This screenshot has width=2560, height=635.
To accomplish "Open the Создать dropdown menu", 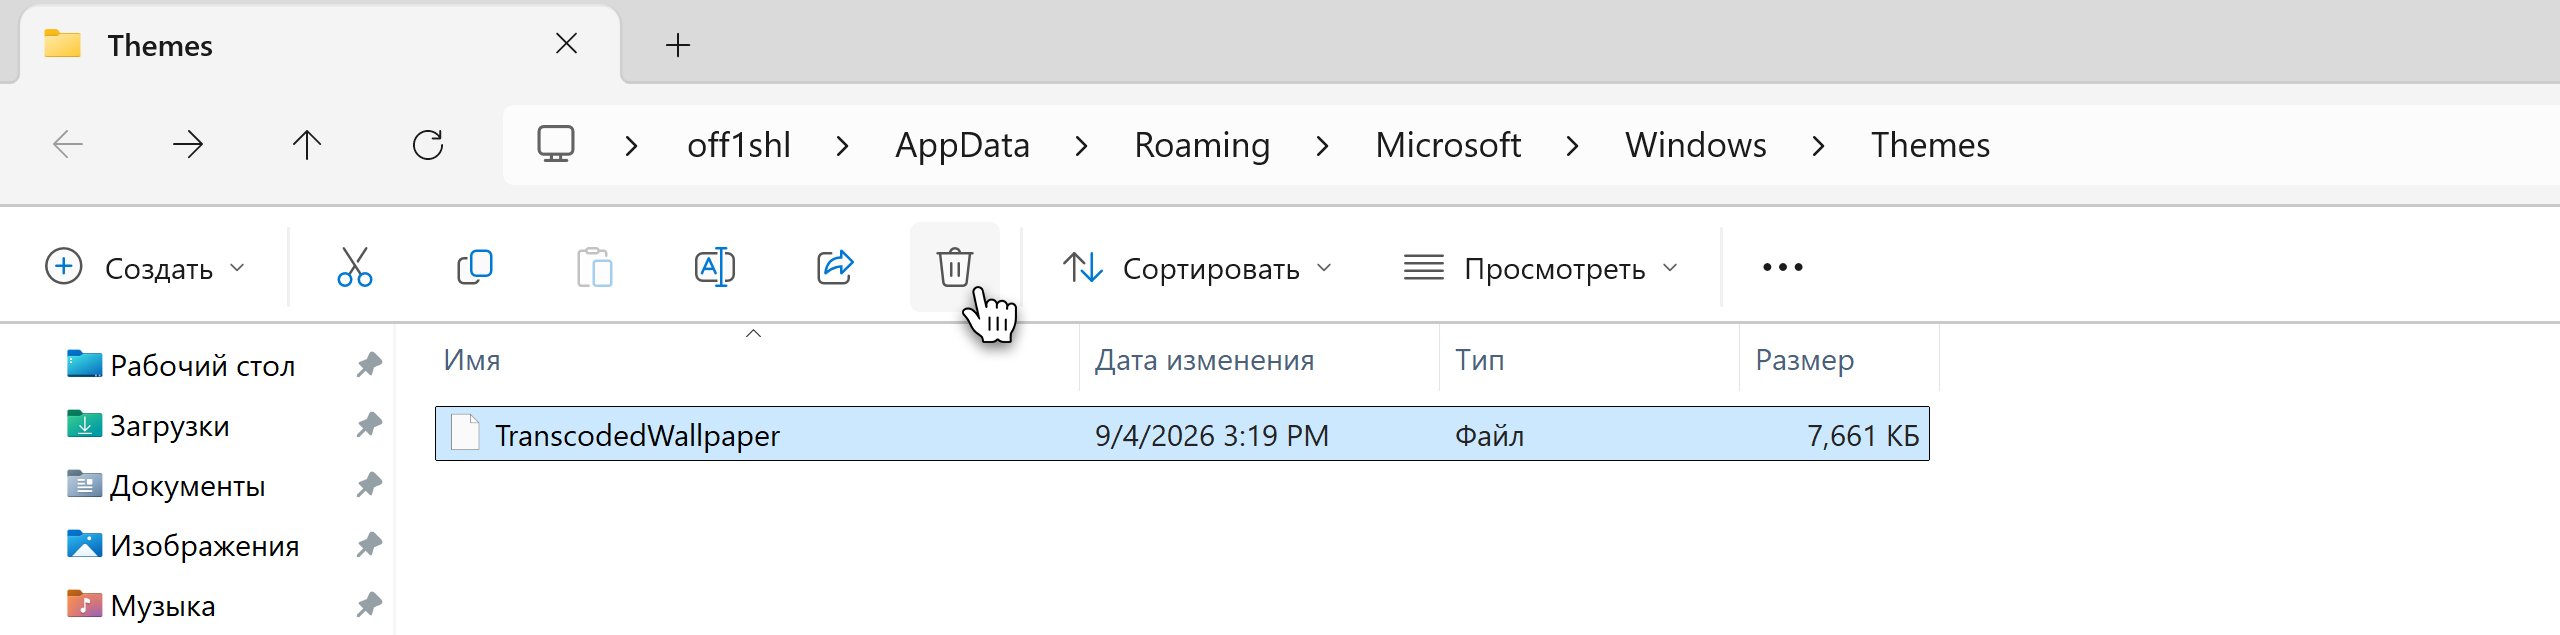I will point(145,268).
